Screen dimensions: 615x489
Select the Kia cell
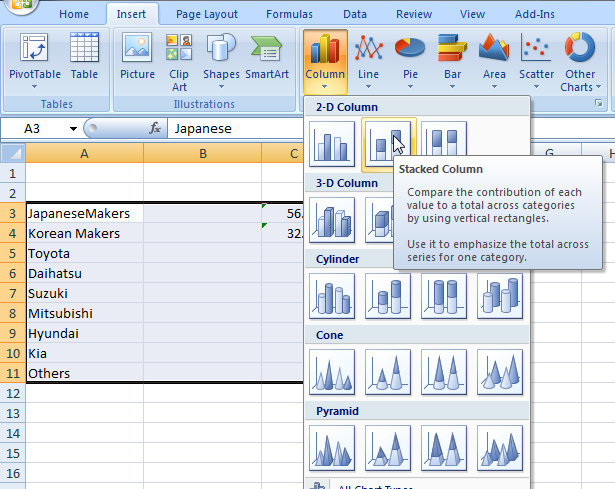pos(85,353)
